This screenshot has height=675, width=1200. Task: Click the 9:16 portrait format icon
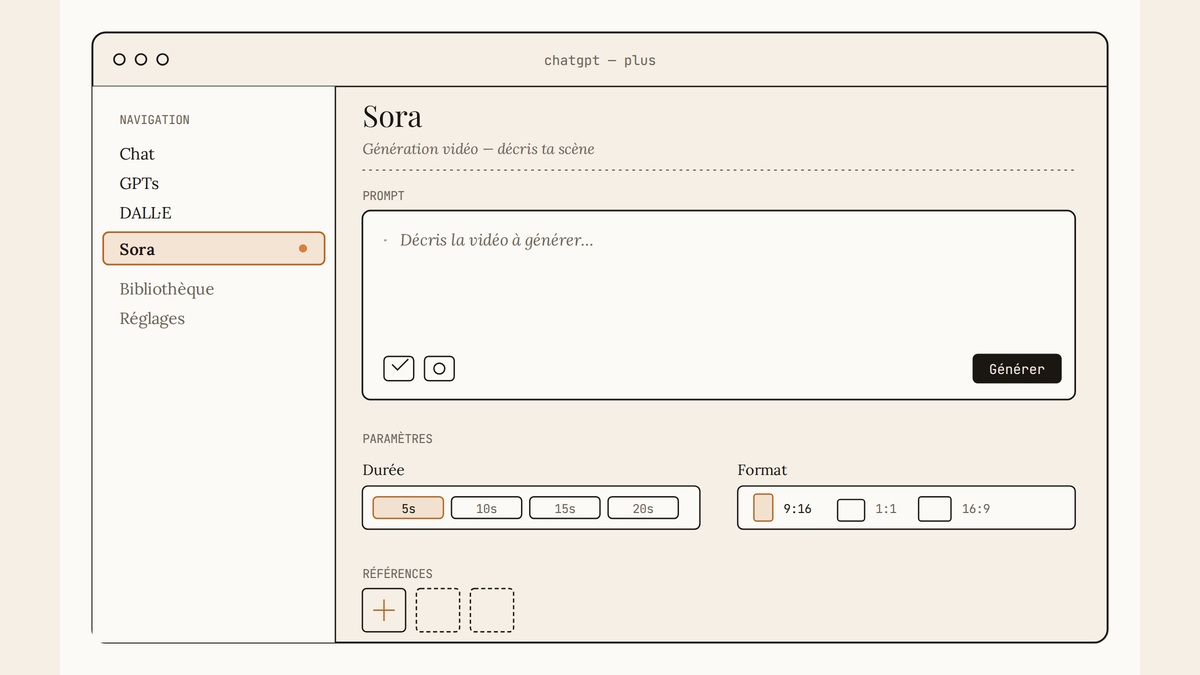point(763,508)
